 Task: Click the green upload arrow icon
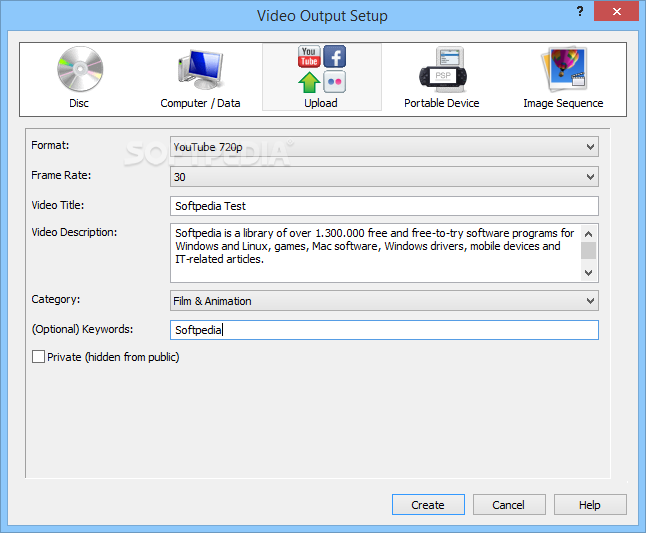(x=309, y=82)
